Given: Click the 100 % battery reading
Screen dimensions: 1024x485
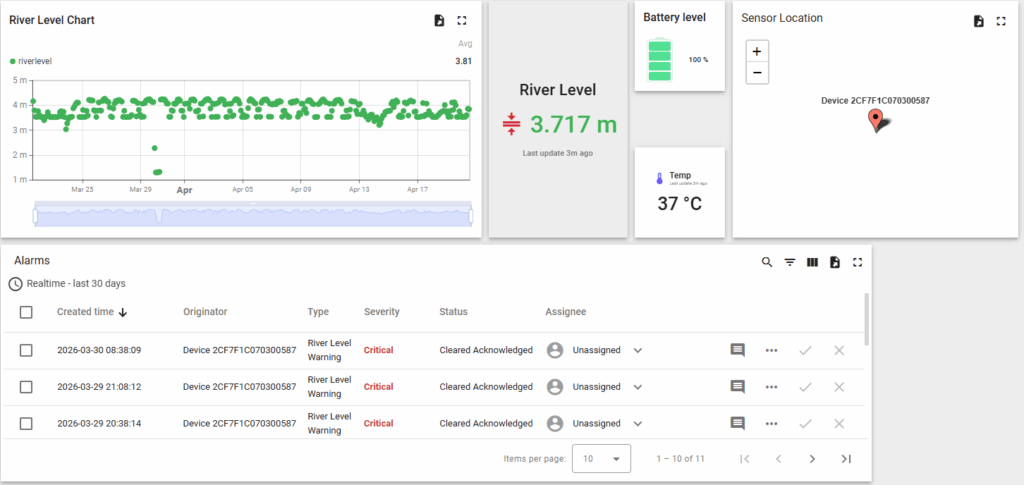Looking at the screenshot, I should click(698, 60).
